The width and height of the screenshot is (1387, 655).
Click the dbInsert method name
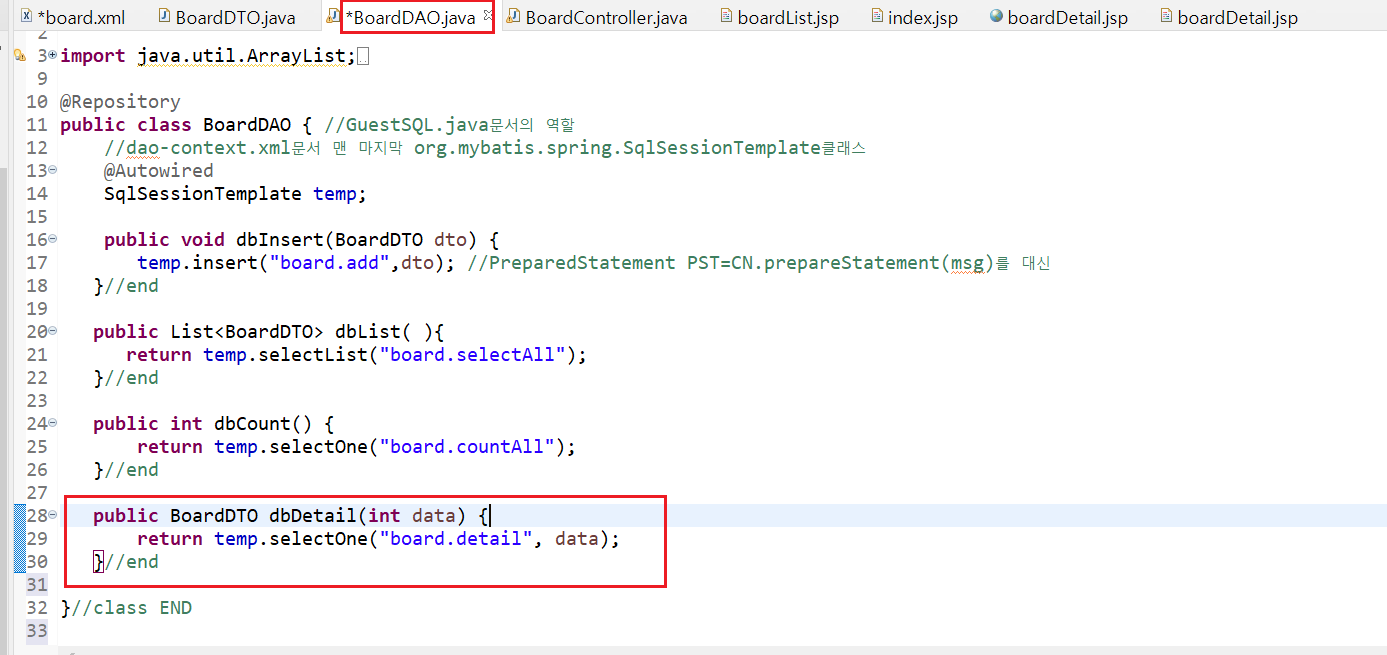point(279,240)
